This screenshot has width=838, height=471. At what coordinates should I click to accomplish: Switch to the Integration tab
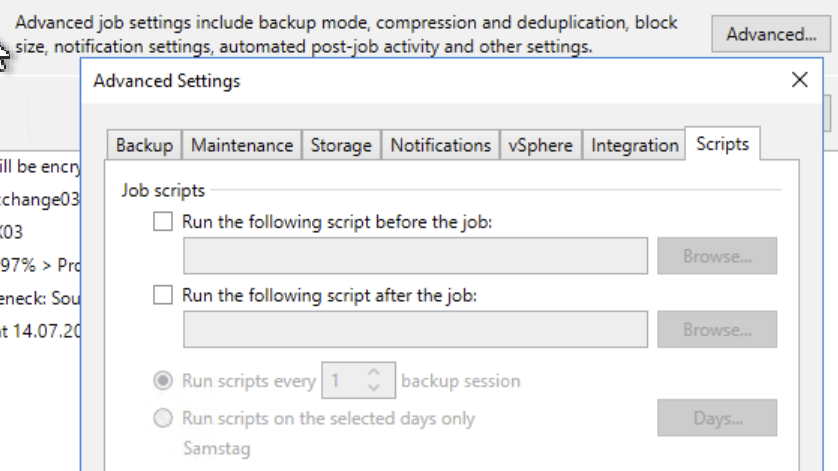[634, 145]
